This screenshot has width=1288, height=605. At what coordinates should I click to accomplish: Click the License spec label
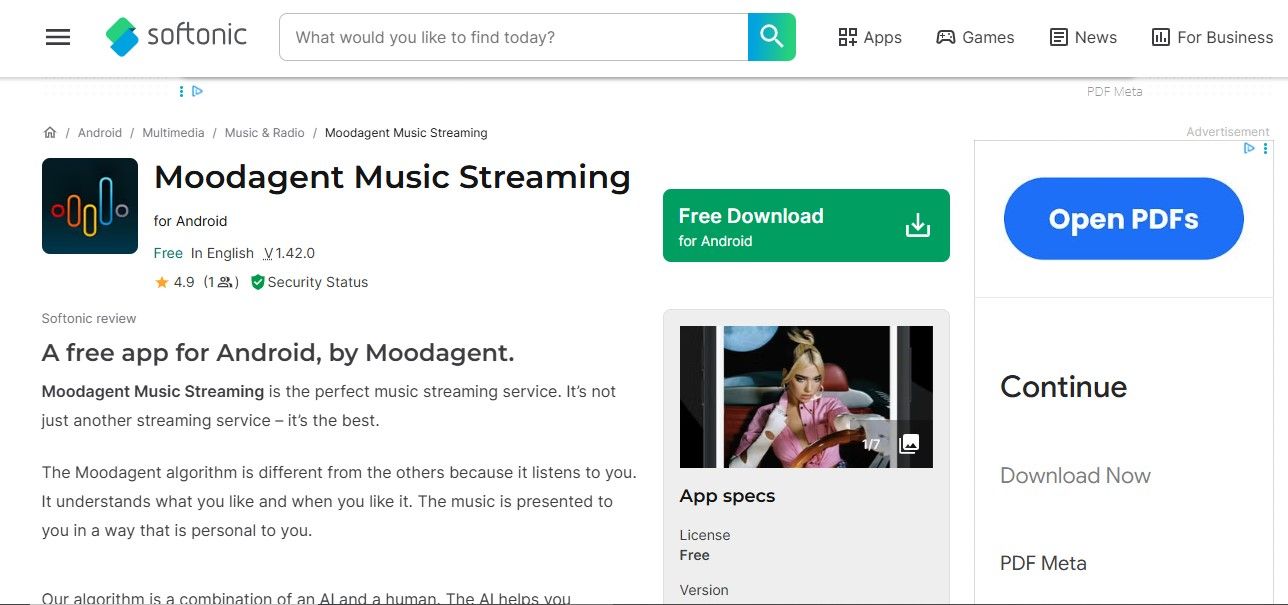point(705,535)
